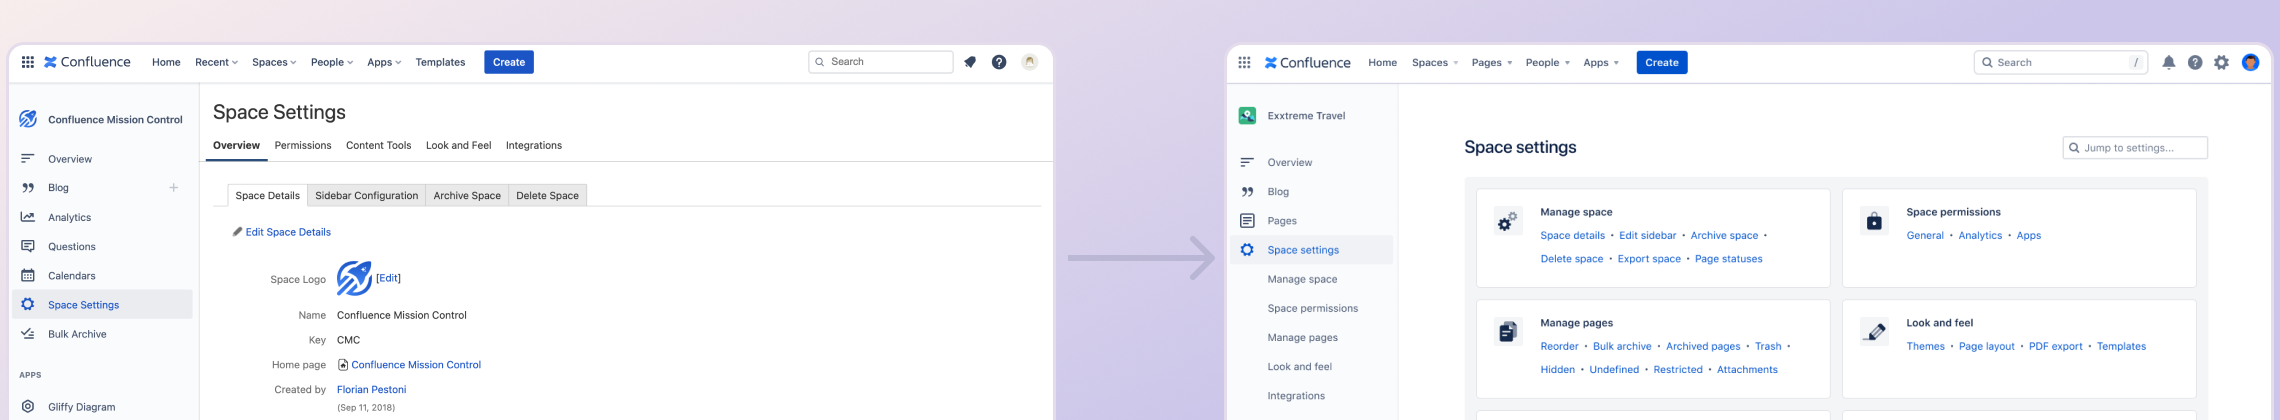The height and width of the screenshot is (420, 2280).
Task: Select Integrations in right sidebar
Action: 1296,396
